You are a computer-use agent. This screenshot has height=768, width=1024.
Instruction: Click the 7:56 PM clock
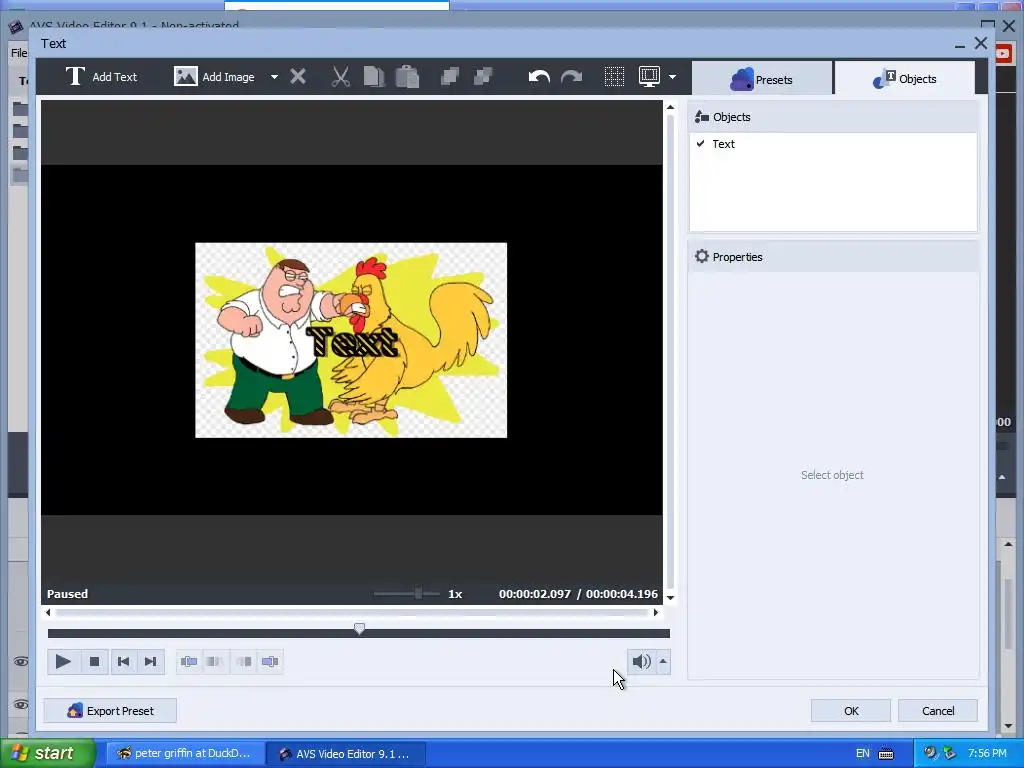pos(987,753)
